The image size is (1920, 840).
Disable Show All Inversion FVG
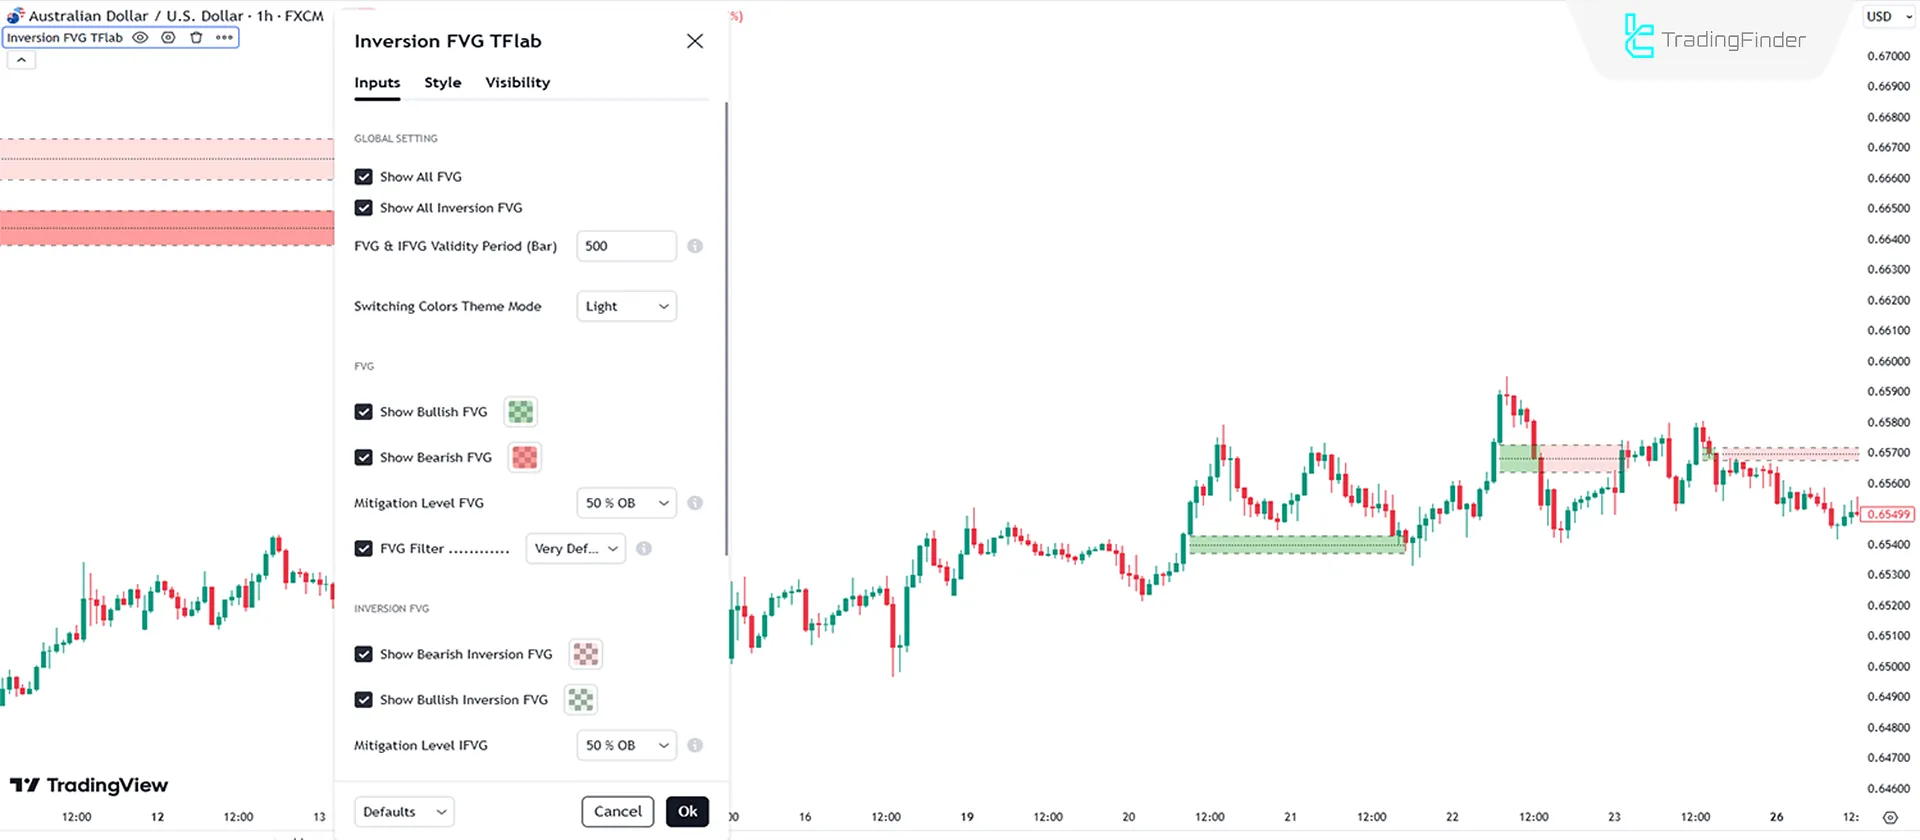[x=364, y=208]
